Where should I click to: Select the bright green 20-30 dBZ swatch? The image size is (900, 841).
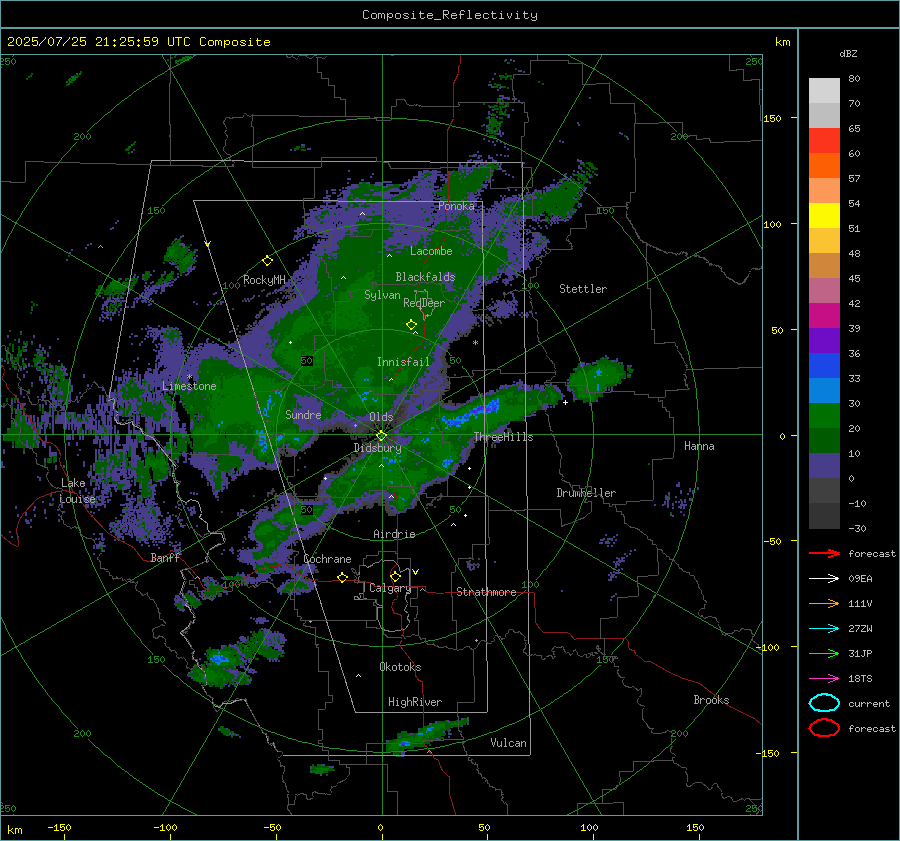point(824,416)
